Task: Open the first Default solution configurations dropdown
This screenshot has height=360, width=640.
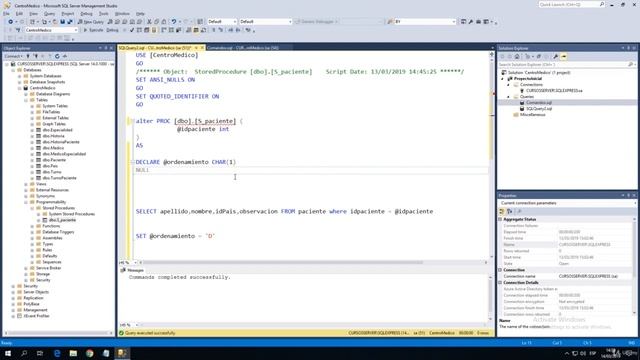Action: pos(222,22)
